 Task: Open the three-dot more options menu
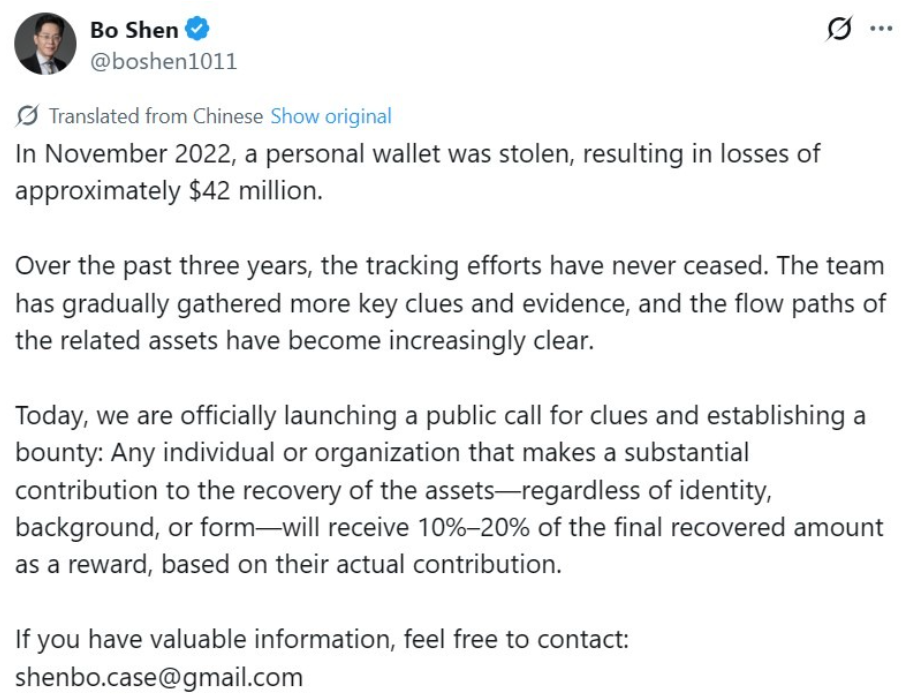point(881,30)
